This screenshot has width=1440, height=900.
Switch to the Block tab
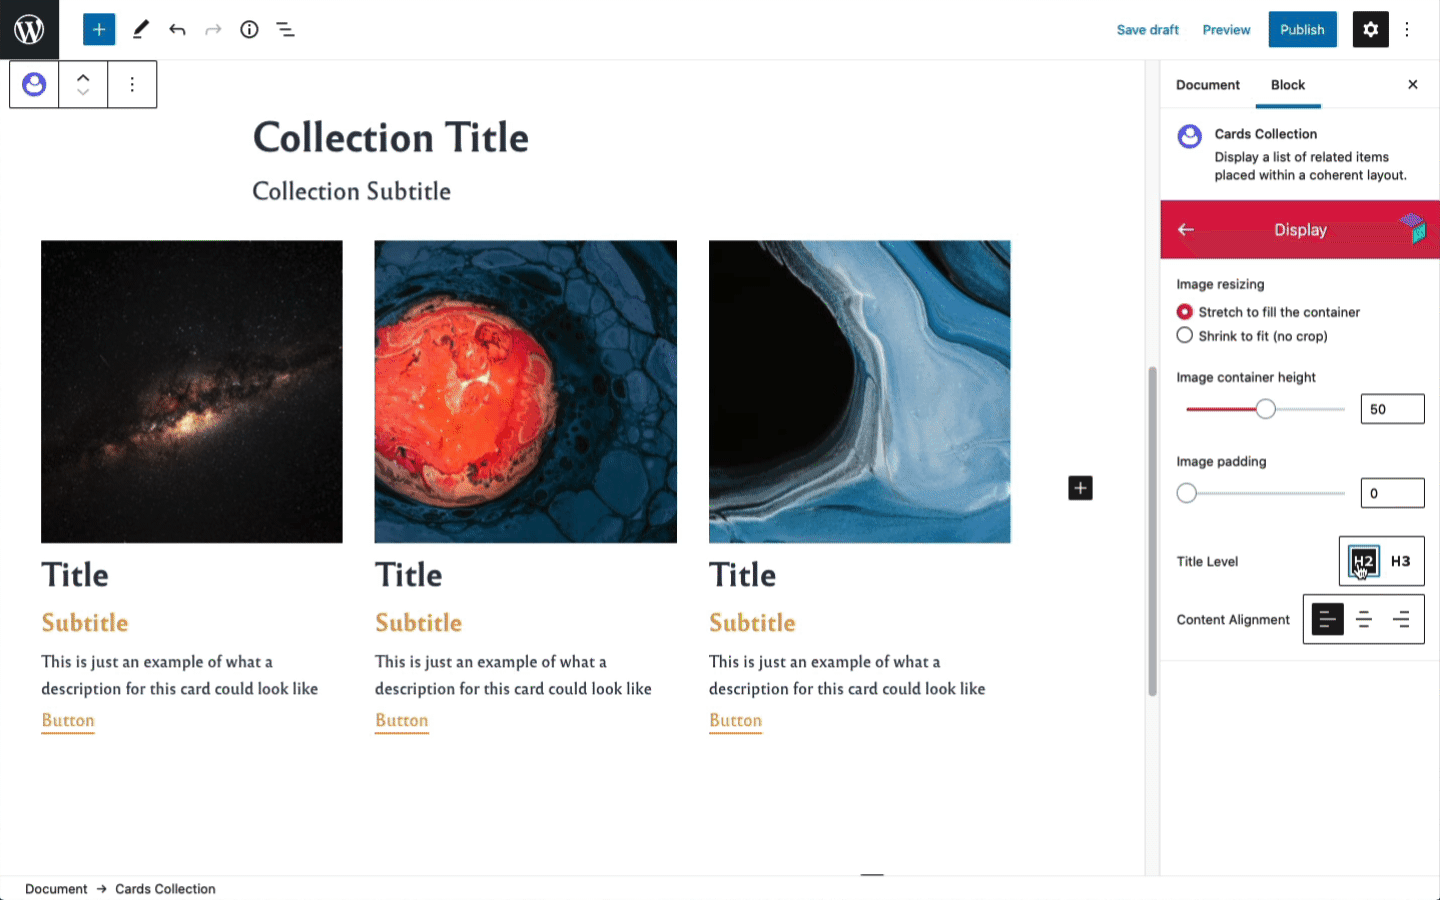point(1288,84)
